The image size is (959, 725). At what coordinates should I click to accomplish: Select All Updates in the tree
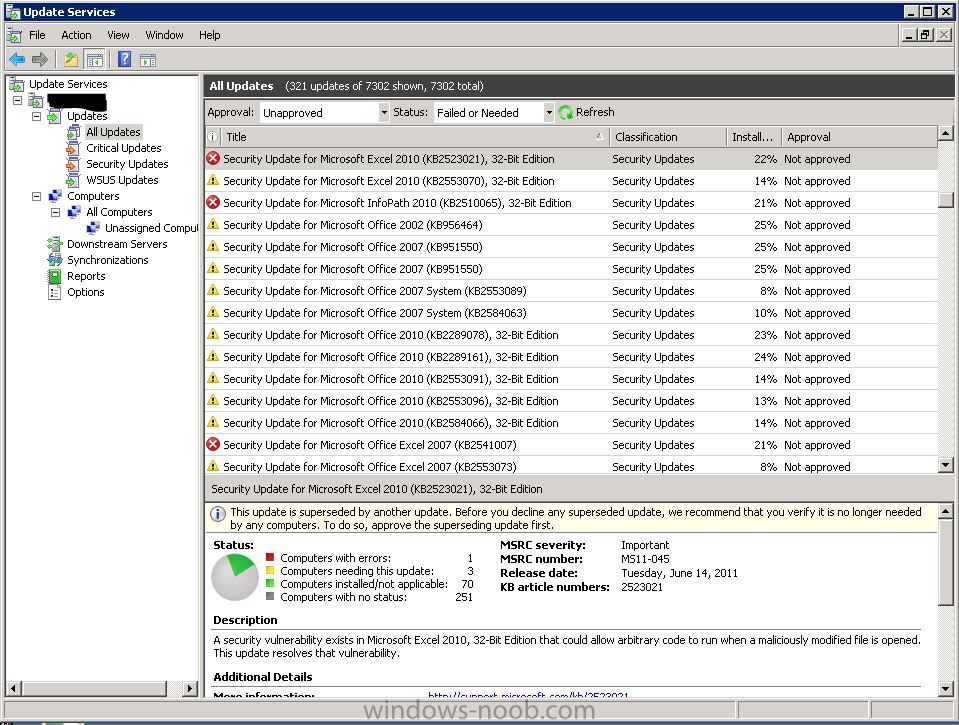click(113, 132)
